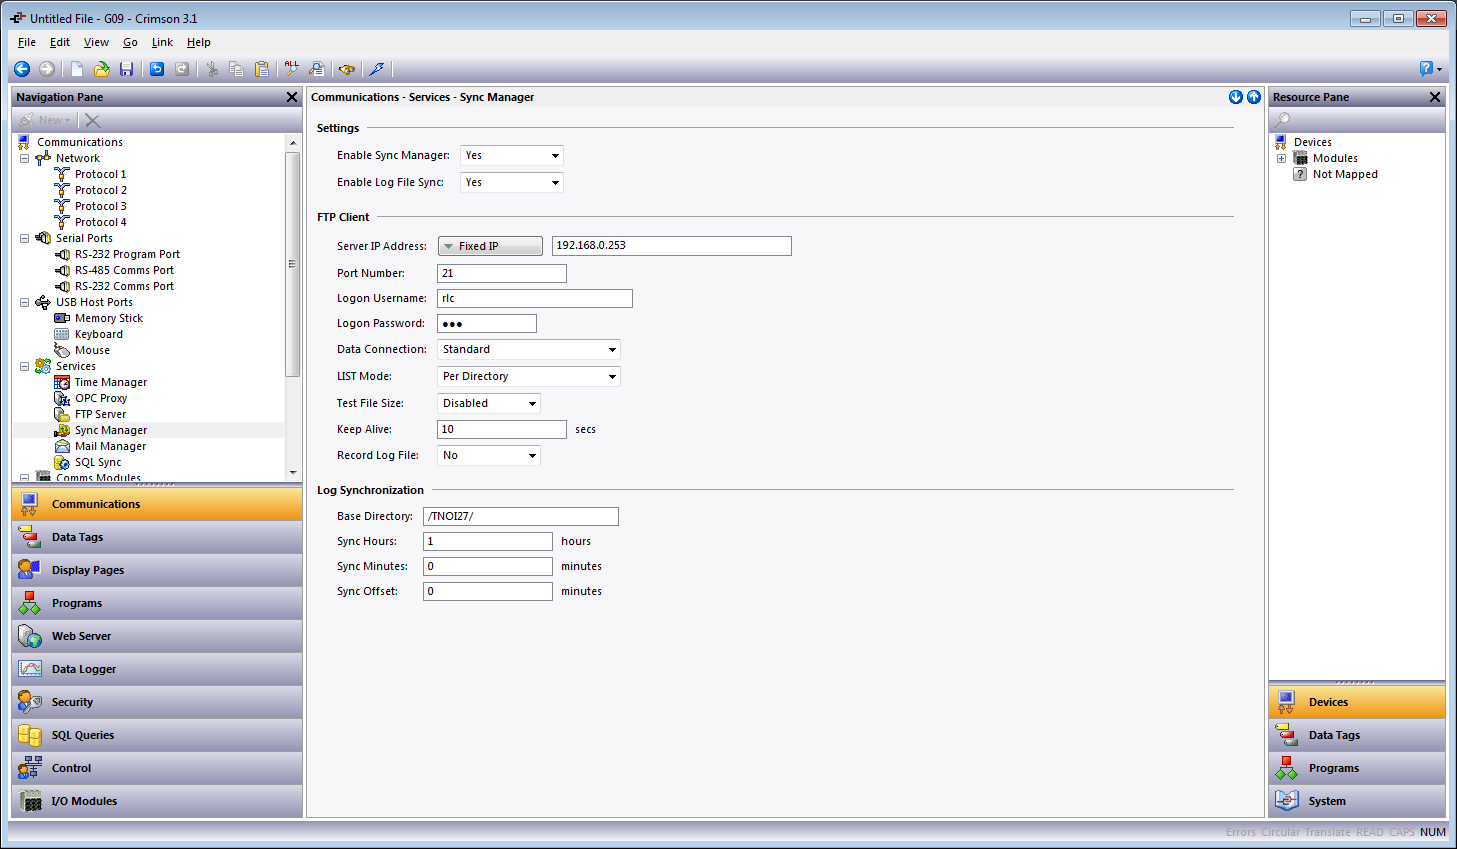
Task: Open the Link menu
Action: click(162, 42)
